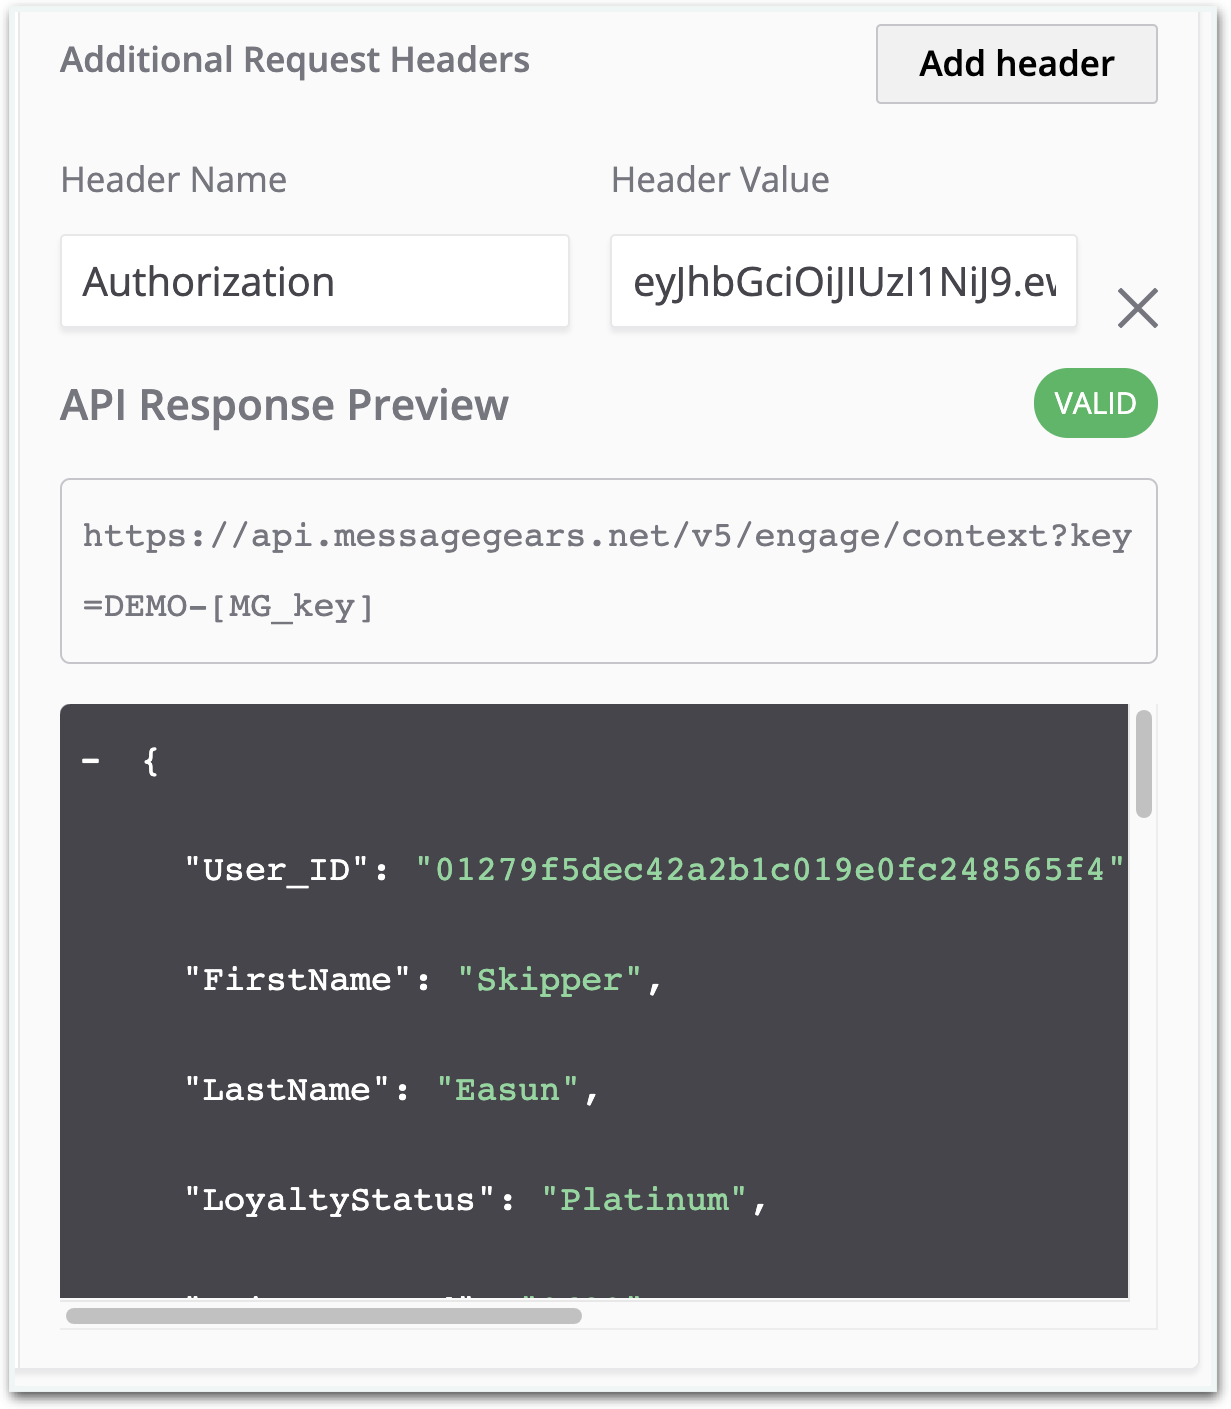
Task: Click the Additional Request Headers heading
Action: [x=295, y=59]
